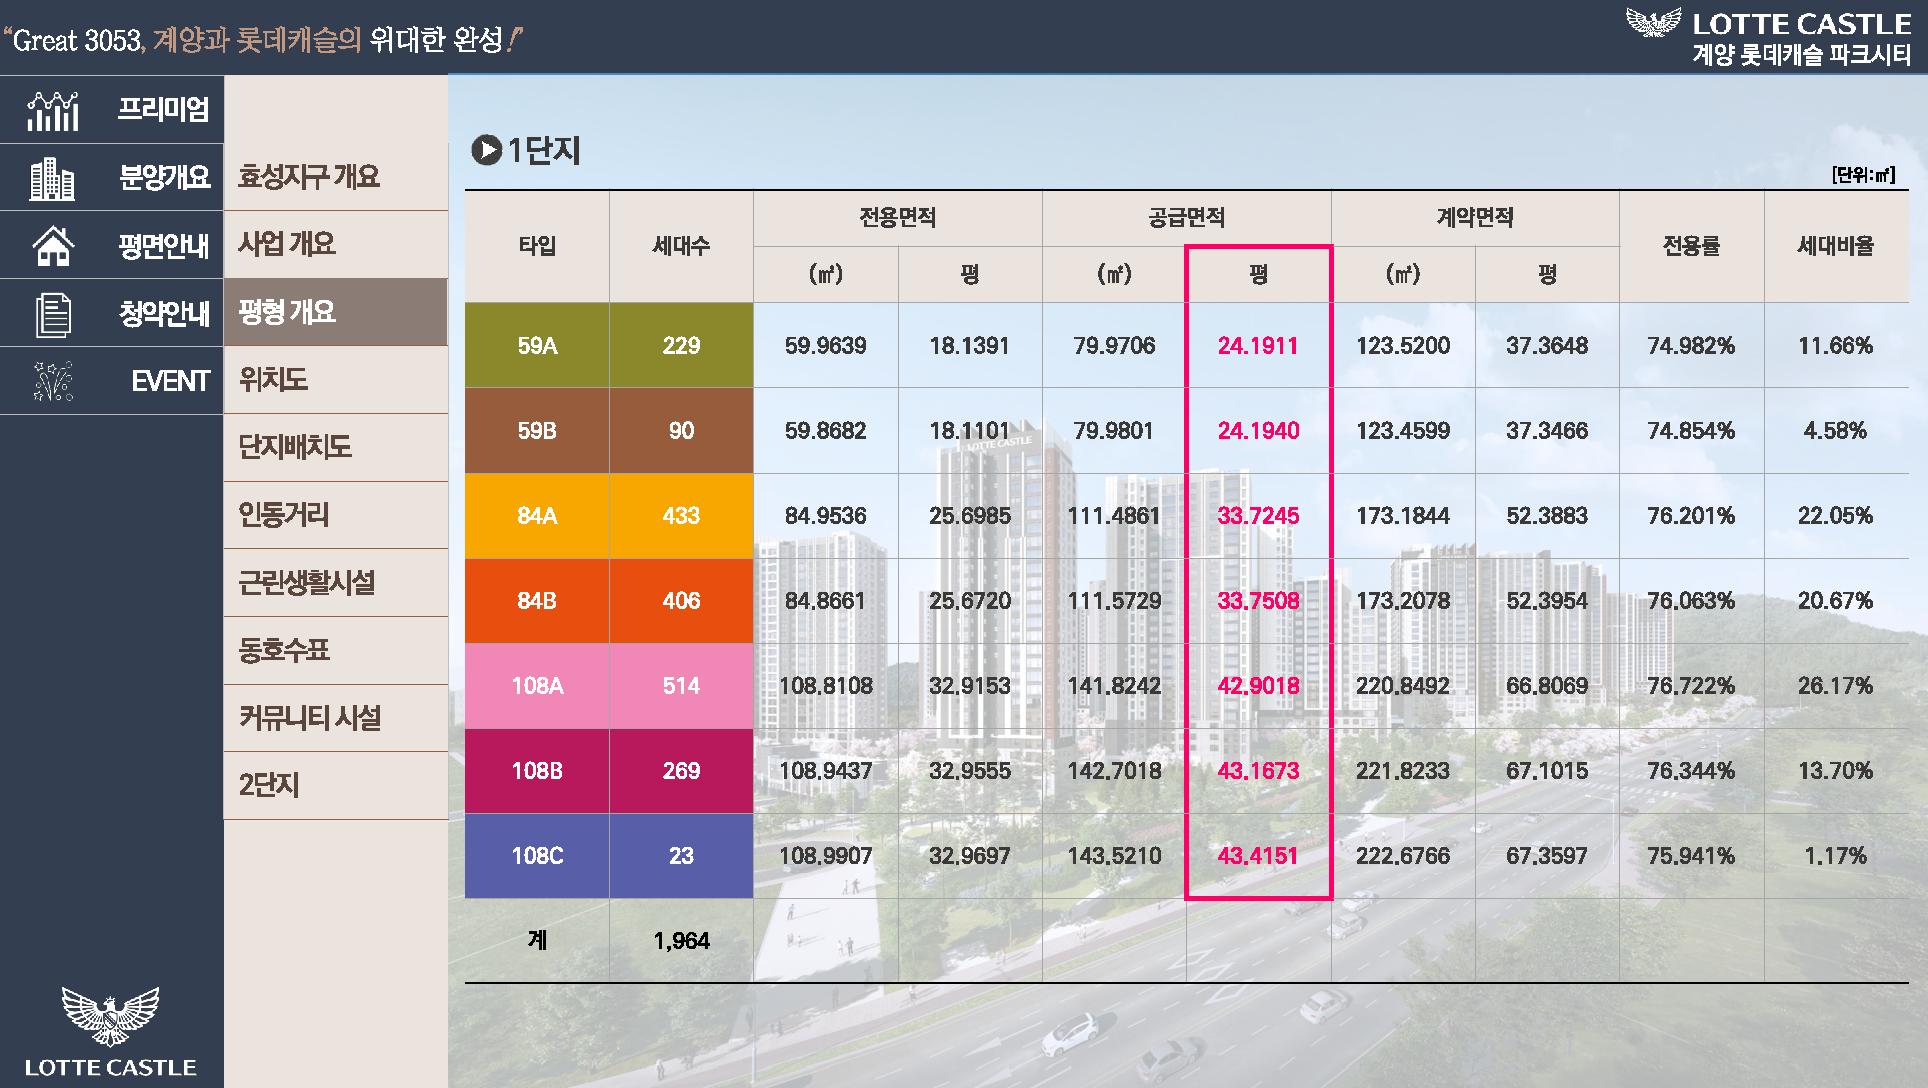Viewport: 1928px width, 1088px height.
Task: Click the 26.17% household ratio cell
Action: coord(1836,686)
